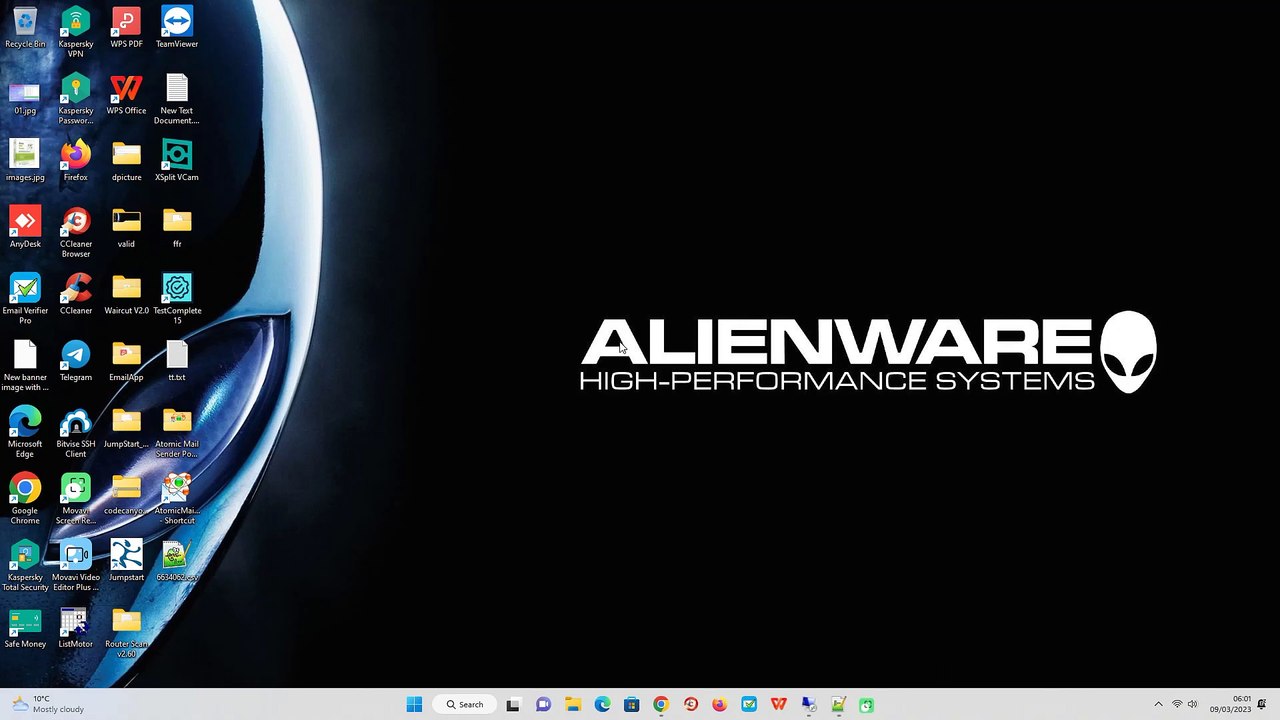Select the Firefox desktop shortcut
This screenshot has width=1280, height=720.
tap(76, 160)
